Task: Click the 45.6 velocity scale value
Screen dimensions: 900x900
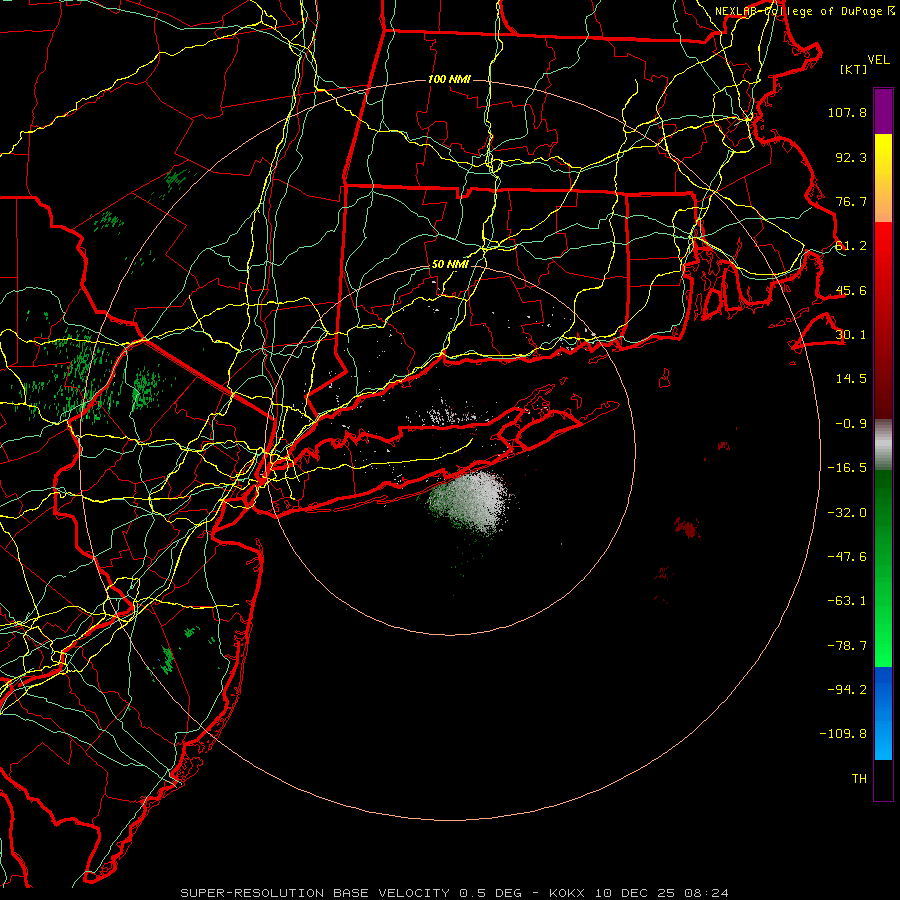Action: coord(851,290)
